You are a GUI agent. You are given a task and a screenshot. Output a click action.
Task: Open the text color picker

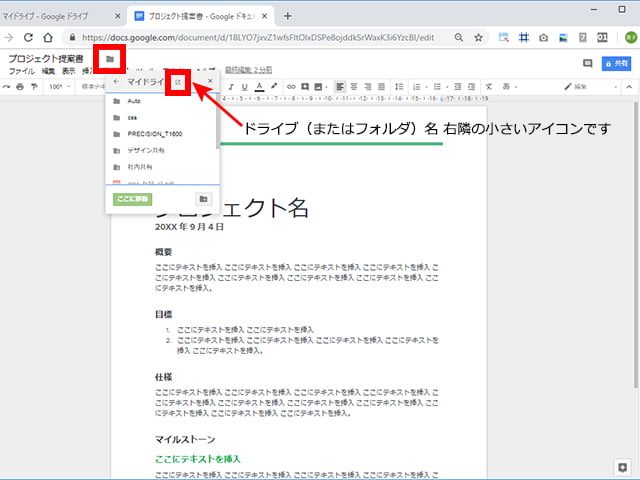[259, 87]
